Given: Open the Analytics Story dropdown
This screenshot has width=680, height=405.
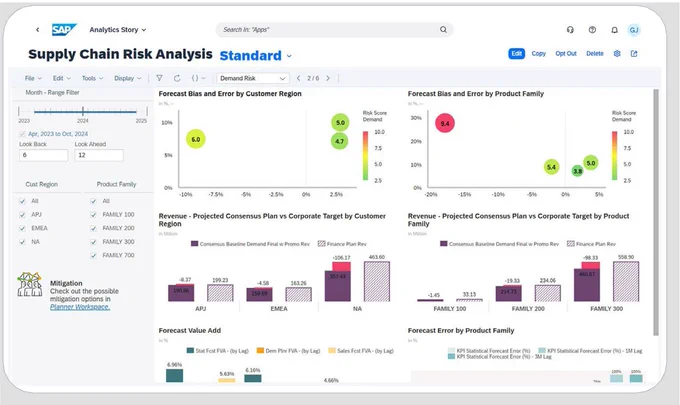Looking at the screenshot, I should (118, 30).
